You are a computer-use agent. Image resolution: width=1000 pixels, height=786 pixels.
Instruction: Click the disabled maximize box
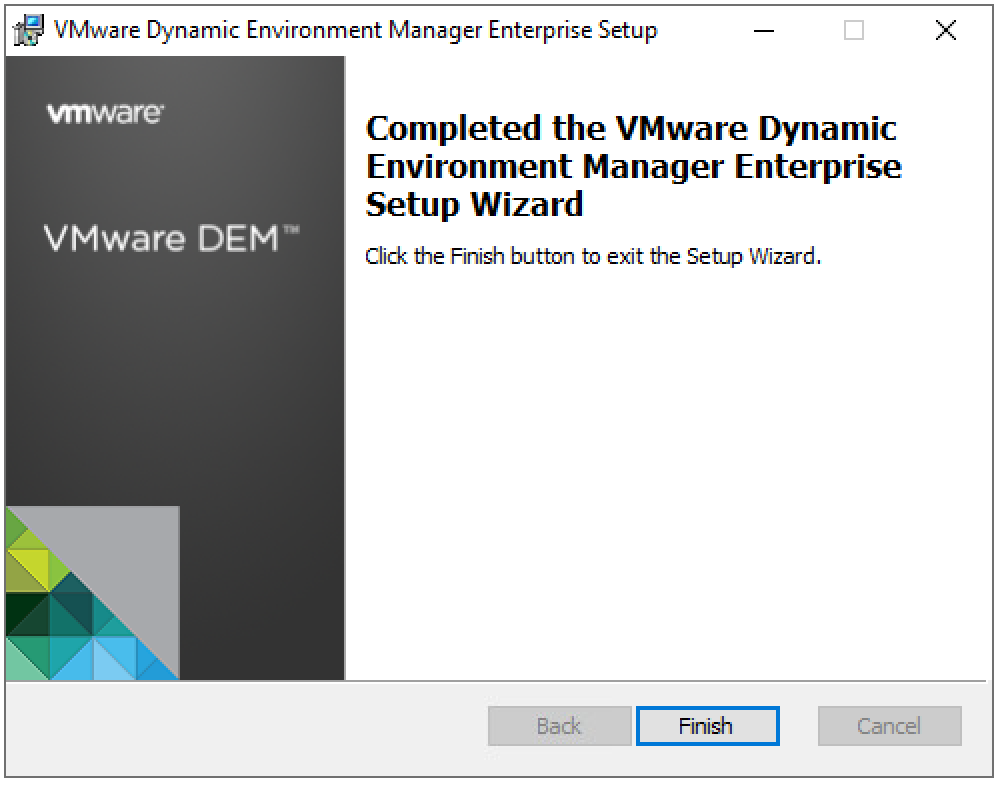coord(854,31)
